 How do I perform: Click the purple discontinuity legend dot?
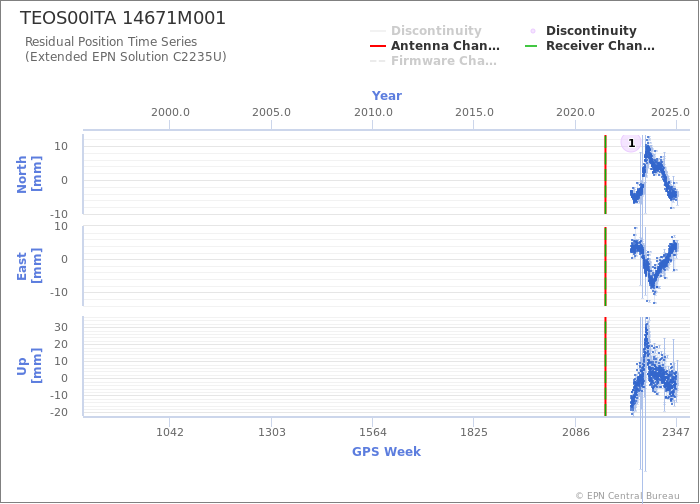coord(533,31)
